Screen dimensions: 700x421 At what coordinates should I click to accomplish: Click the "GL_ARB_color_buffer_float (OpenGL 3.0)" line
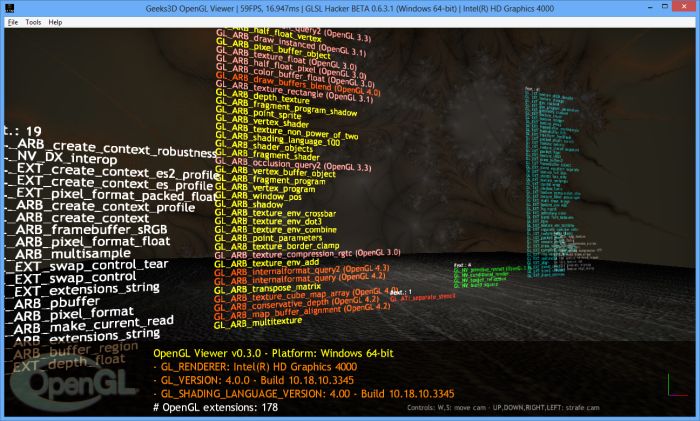tap(295, 77)
